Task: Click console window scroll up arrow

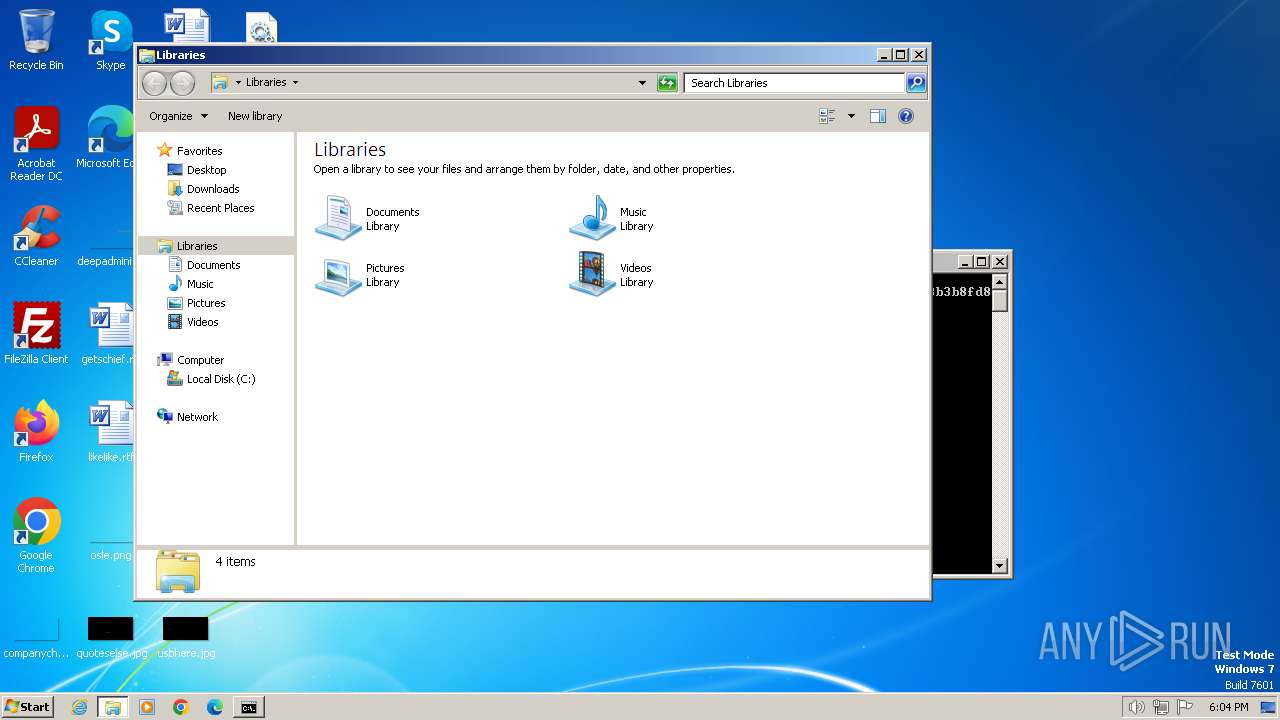Action: tap(999, 281)
